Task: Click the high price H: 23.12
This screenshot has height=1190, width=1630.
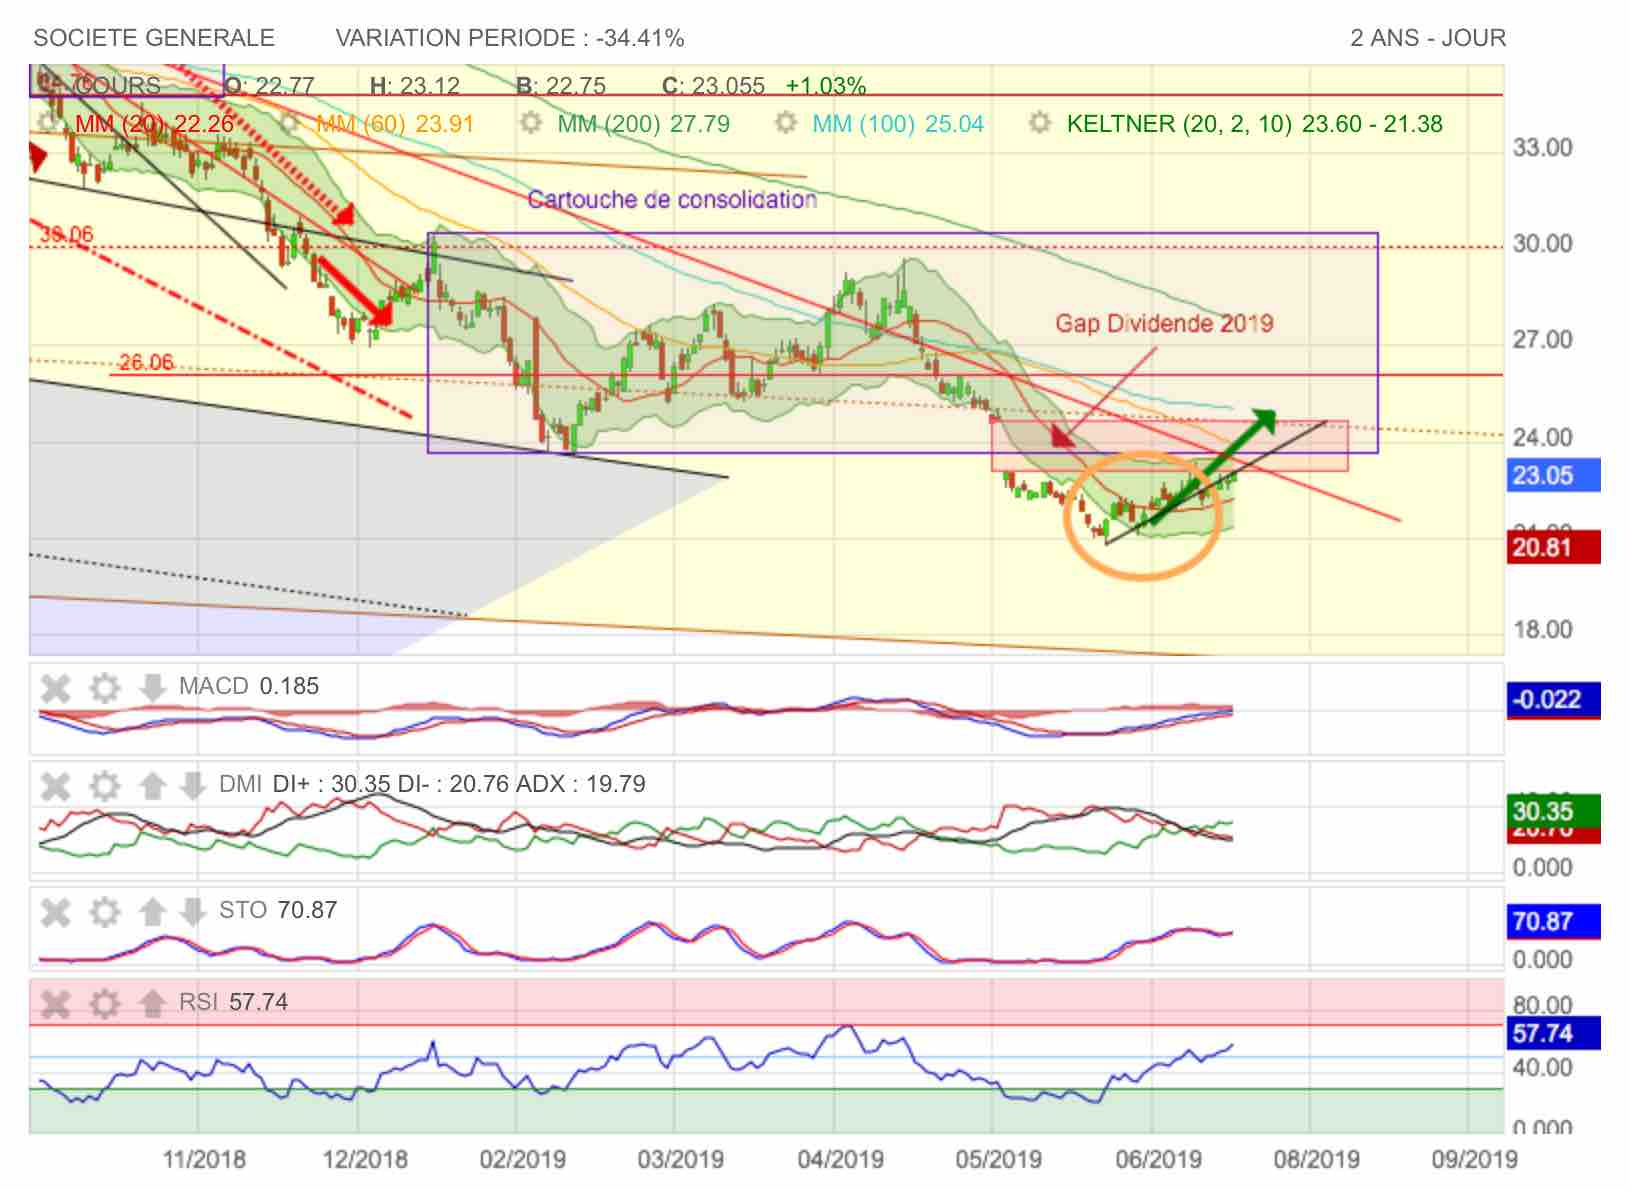Action: click(415, 86)
